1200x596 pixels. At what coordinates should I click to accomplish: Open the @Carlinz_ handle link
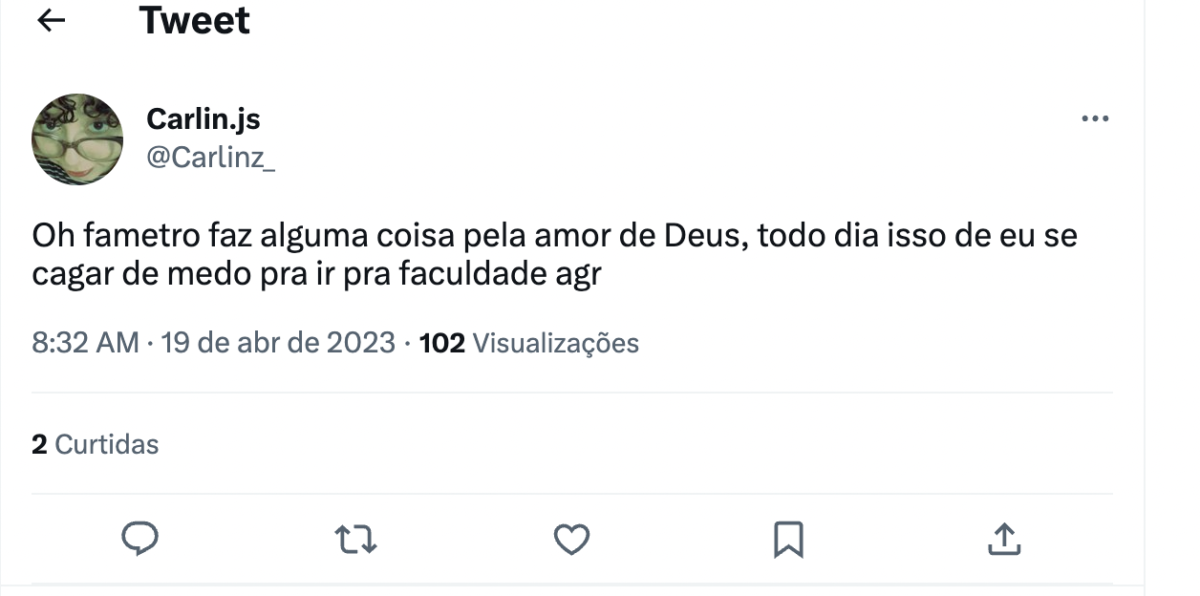[211, 157]
